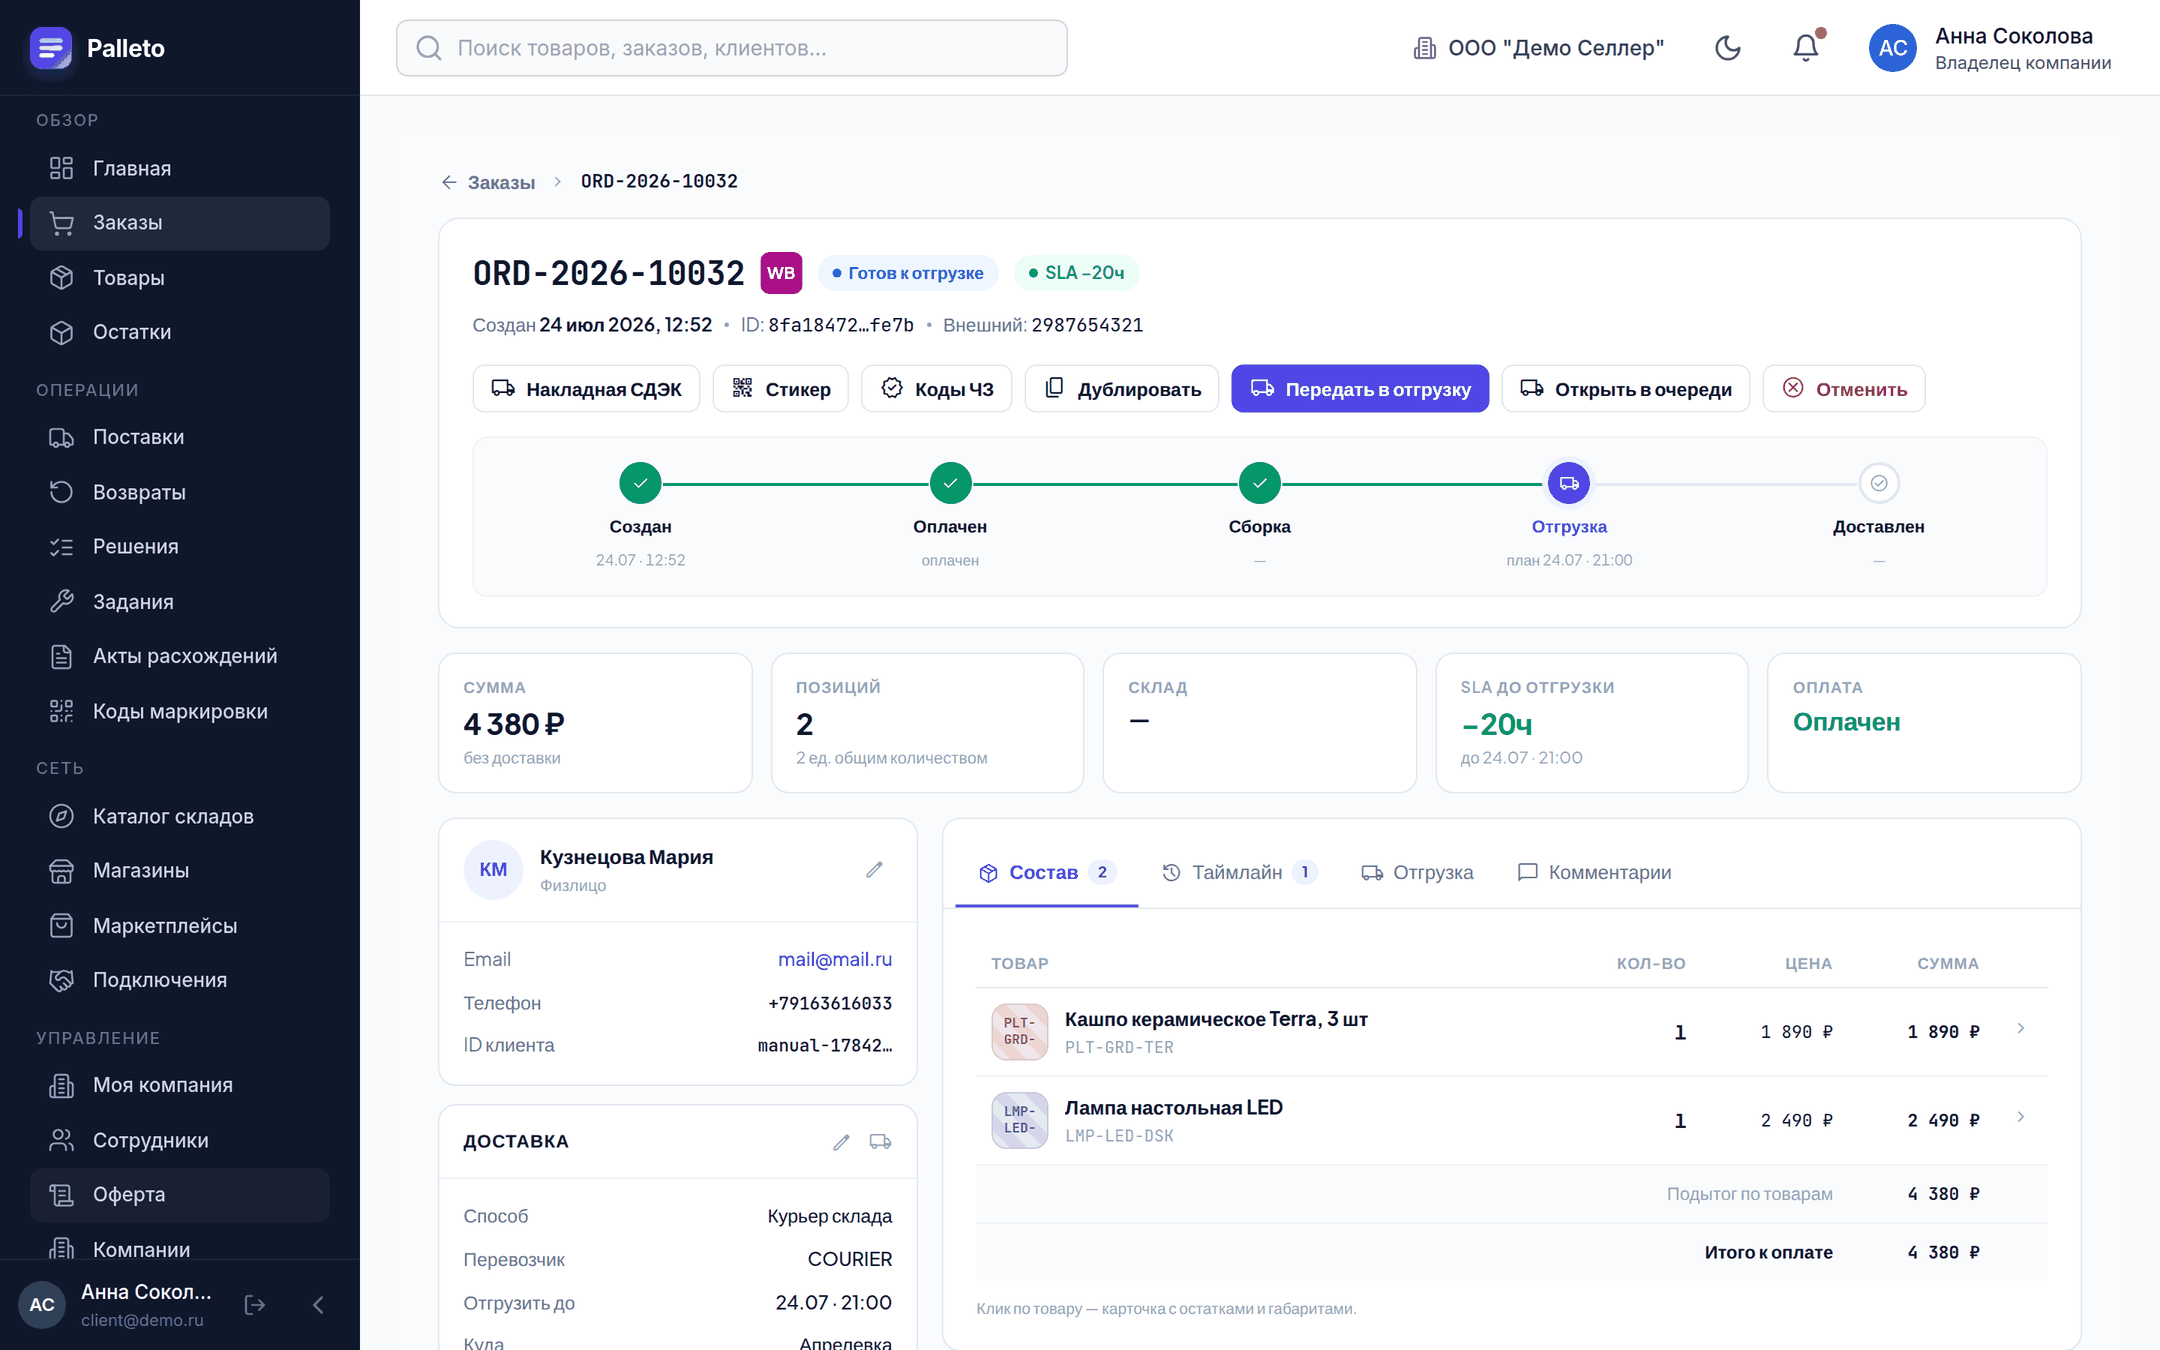Click the Отменить order button
The height and width of the screenshot is (1350, 2160).
click(x=1844, y=388)
